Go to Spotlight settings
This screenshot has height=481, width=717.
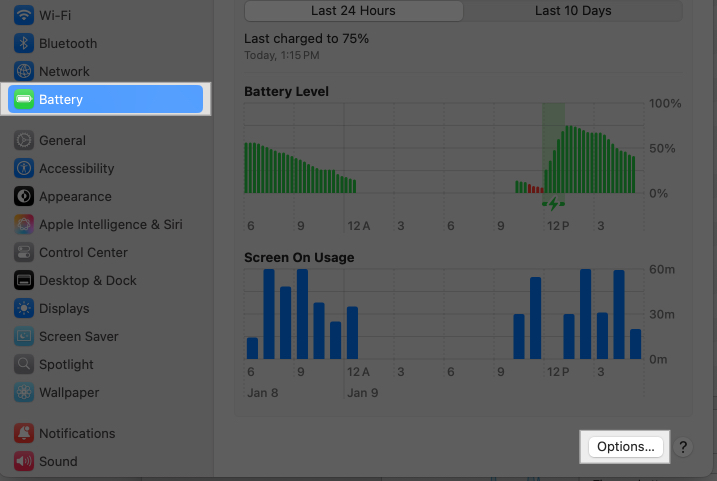pyautogui.click(x=106, y=364)
